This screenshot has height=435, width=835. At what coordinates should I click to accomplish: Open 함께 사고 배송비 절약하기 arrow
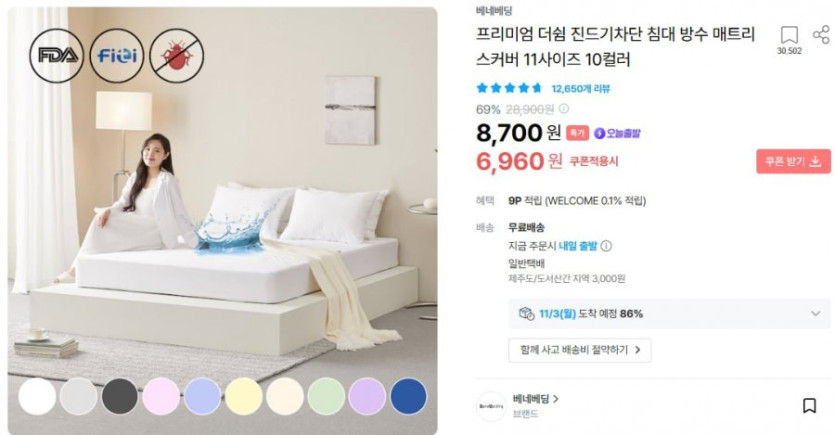pyautogui.click(x=637, y=350)
